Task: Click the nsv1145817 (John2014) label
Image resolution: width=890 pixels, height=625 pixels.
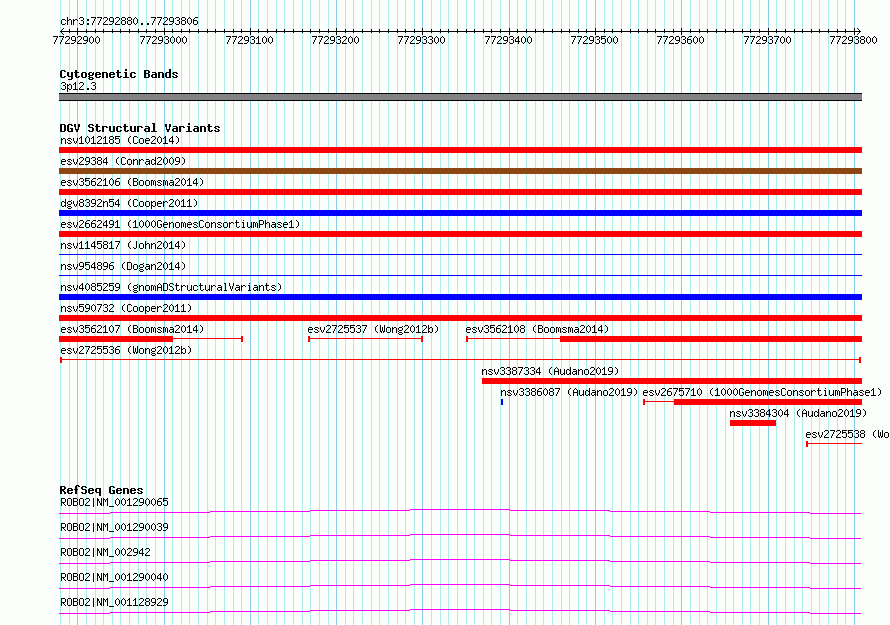Action: pos(123,245)
